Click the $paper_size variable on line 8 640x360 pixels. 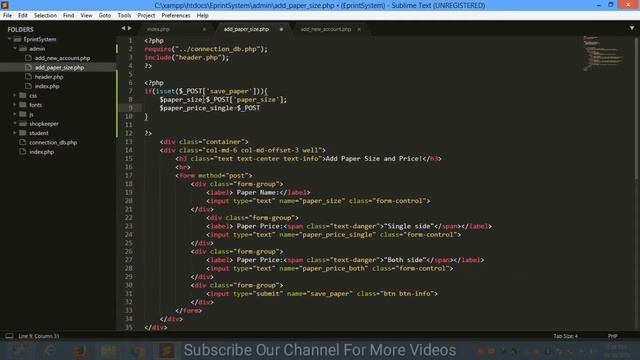coord(181,100)
